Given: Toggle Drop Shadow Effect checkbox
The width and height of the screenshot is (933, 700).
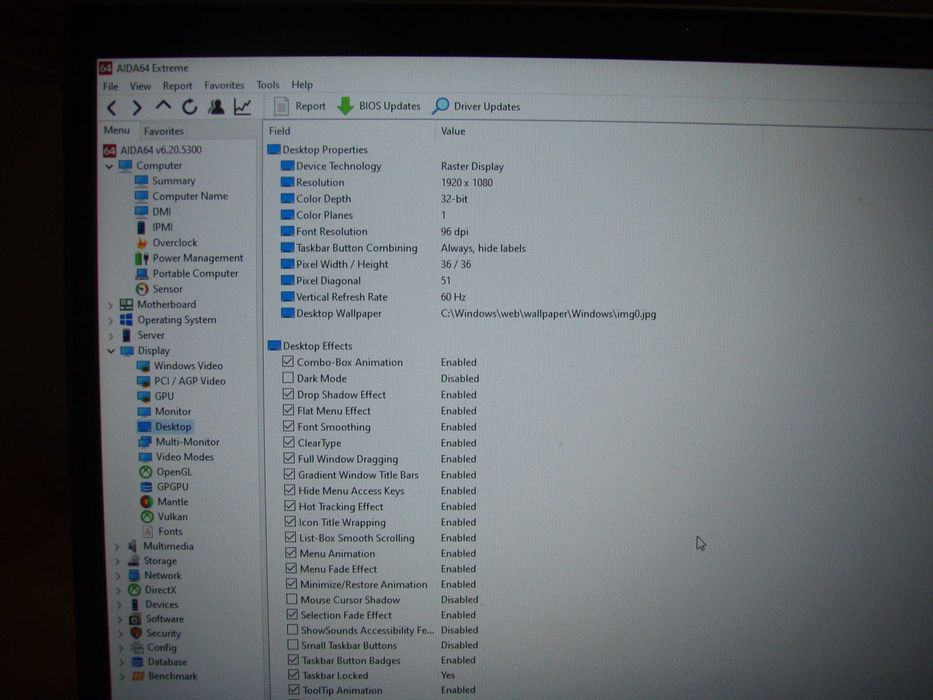Looking at the screenshot, I should (289, 393).
